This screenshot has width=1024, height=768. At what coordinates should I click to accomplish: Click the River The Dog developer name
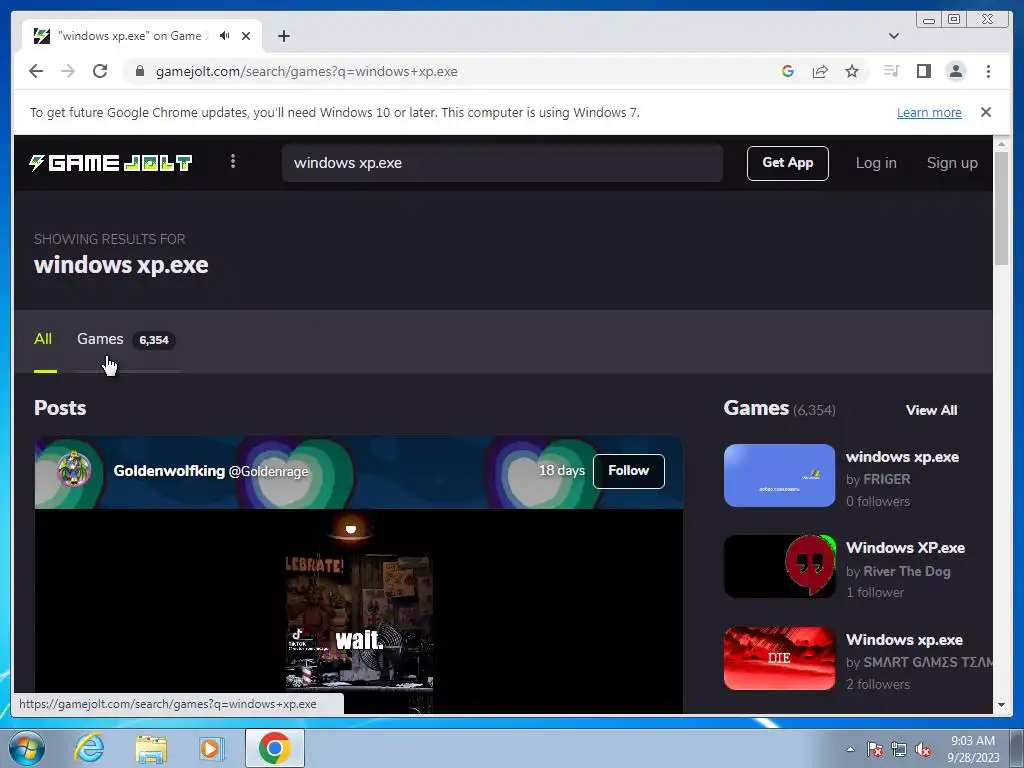pos(906,571)
